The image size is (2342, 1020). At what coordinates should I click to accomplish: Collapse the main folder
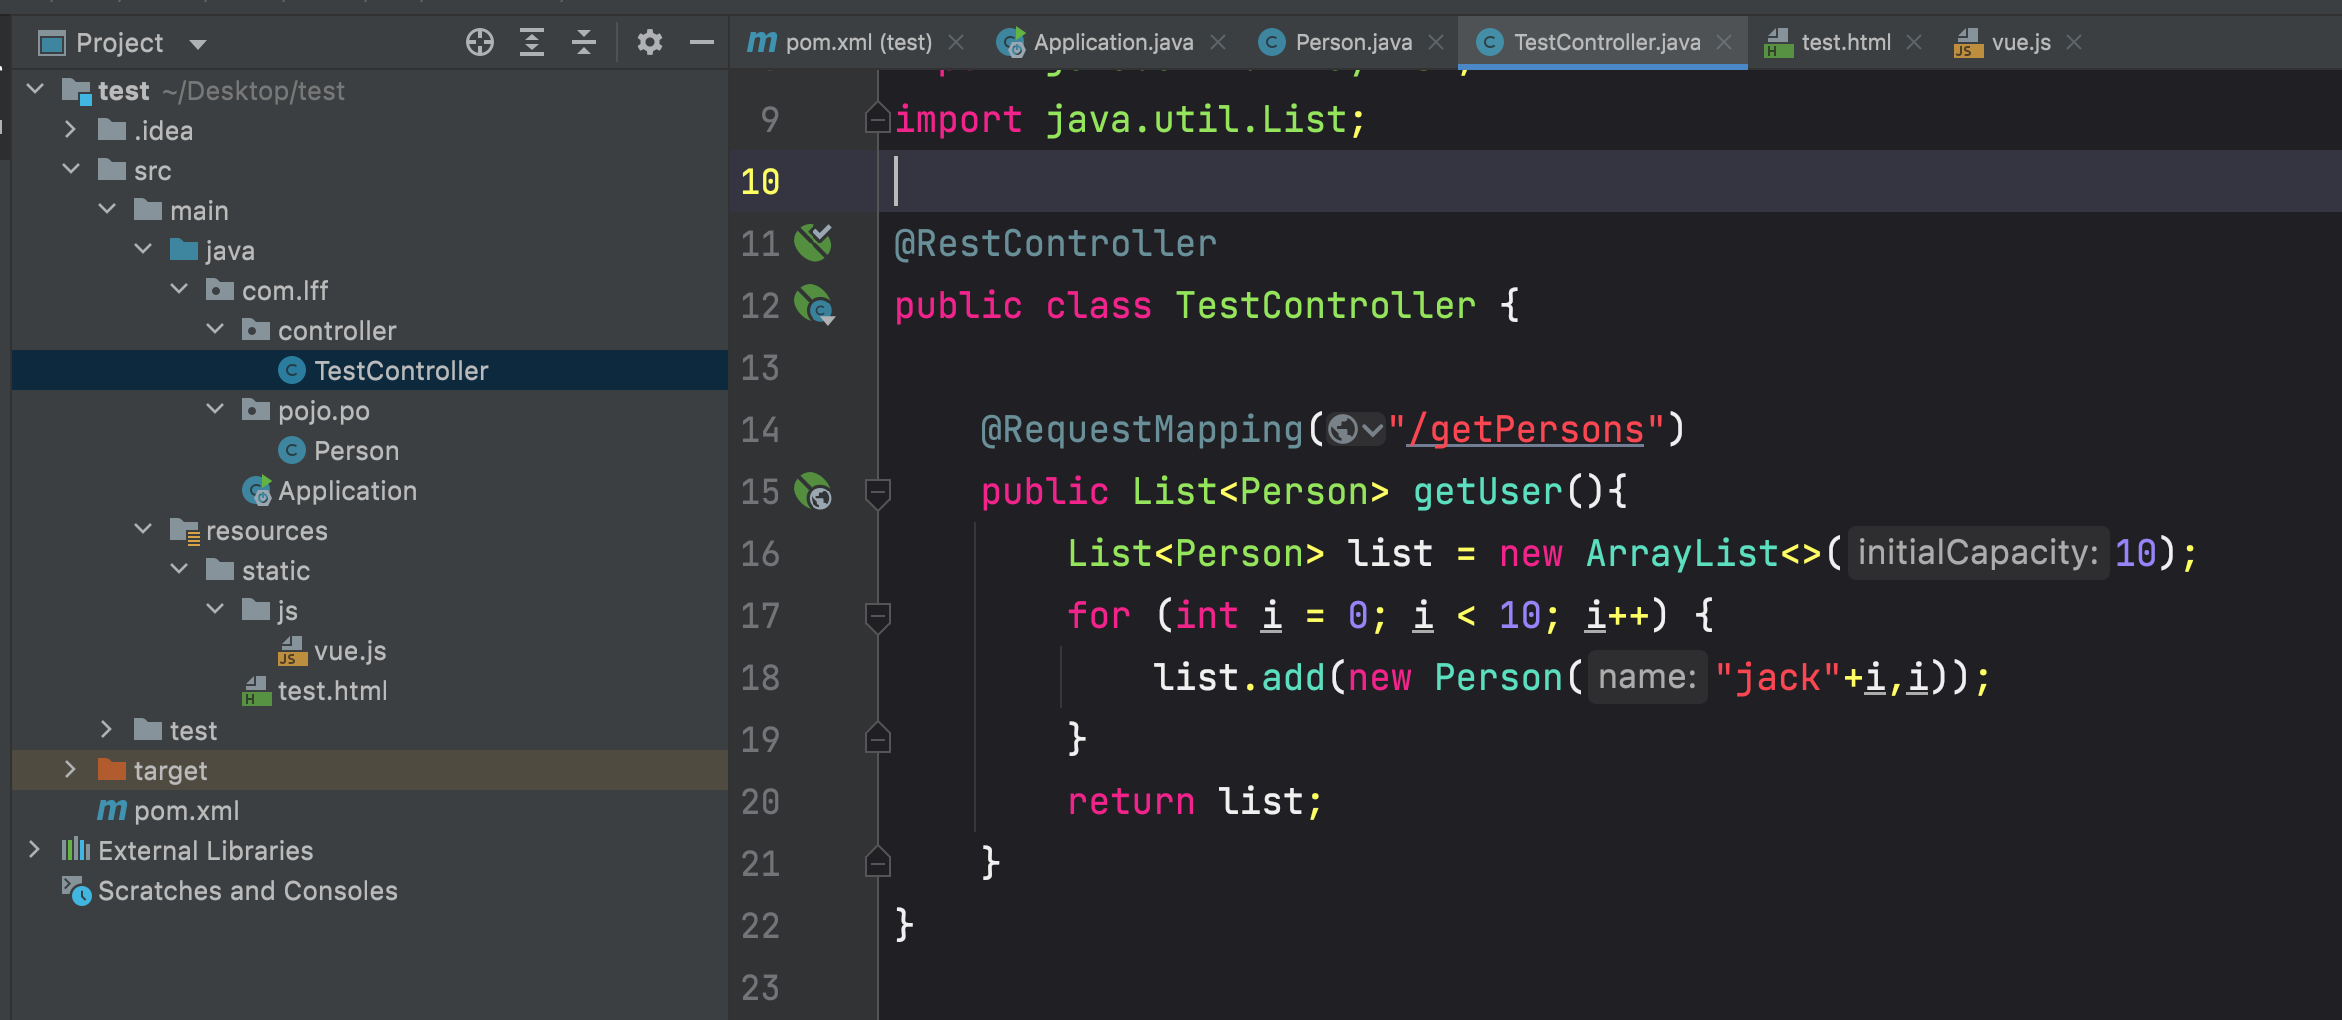coord(107,209)
